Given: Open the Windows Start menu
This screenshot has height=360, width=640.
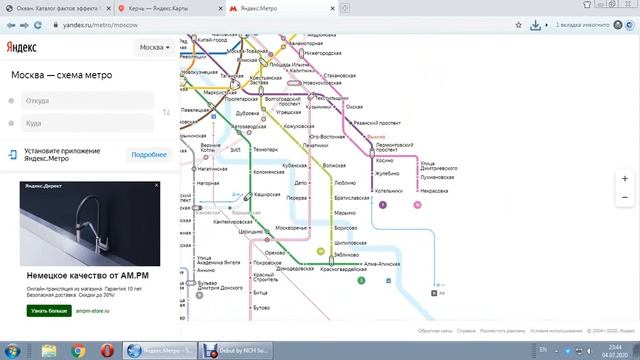Looking at the screenshot, I should pyautogui.click(x=12, y=351).
